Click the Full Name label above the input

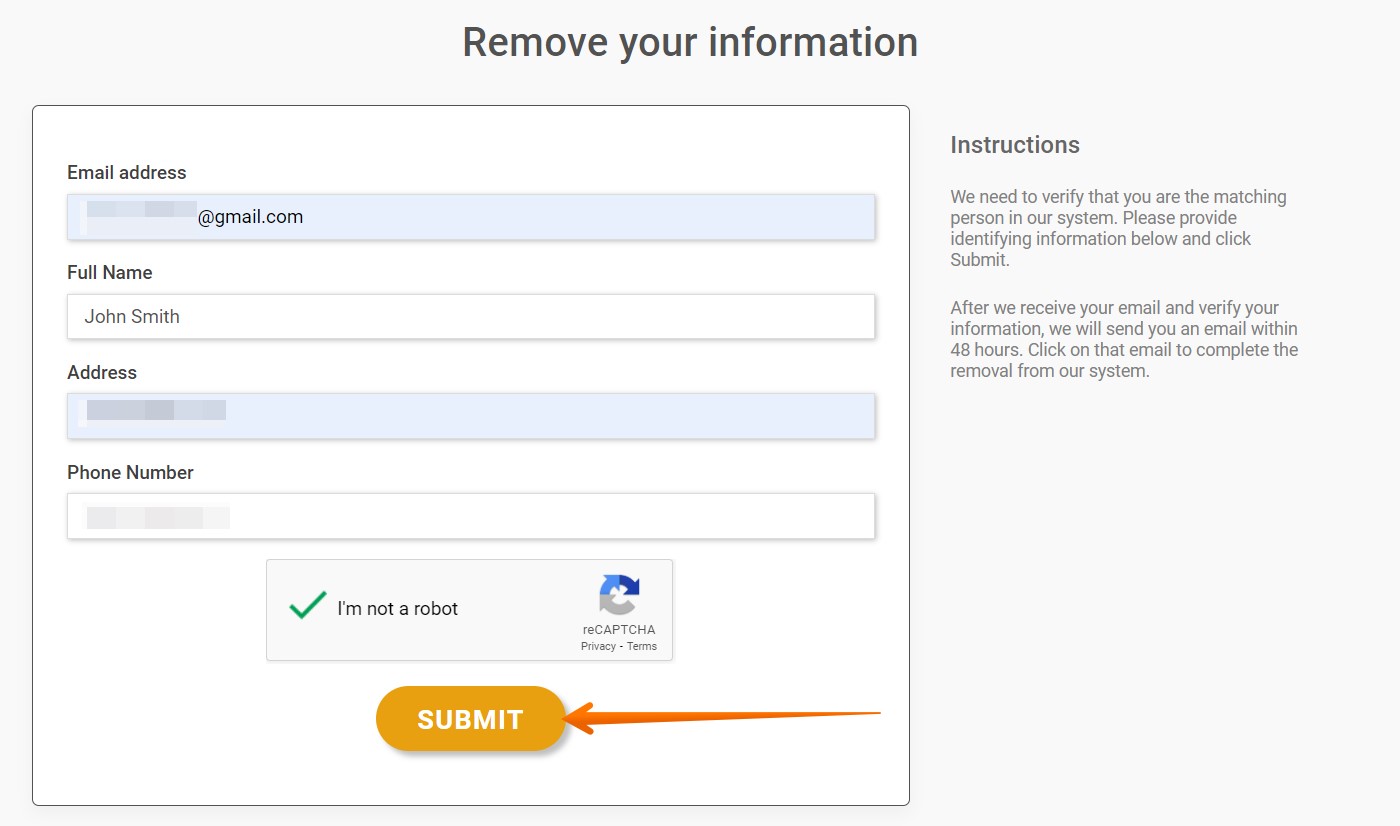[109, 272]
